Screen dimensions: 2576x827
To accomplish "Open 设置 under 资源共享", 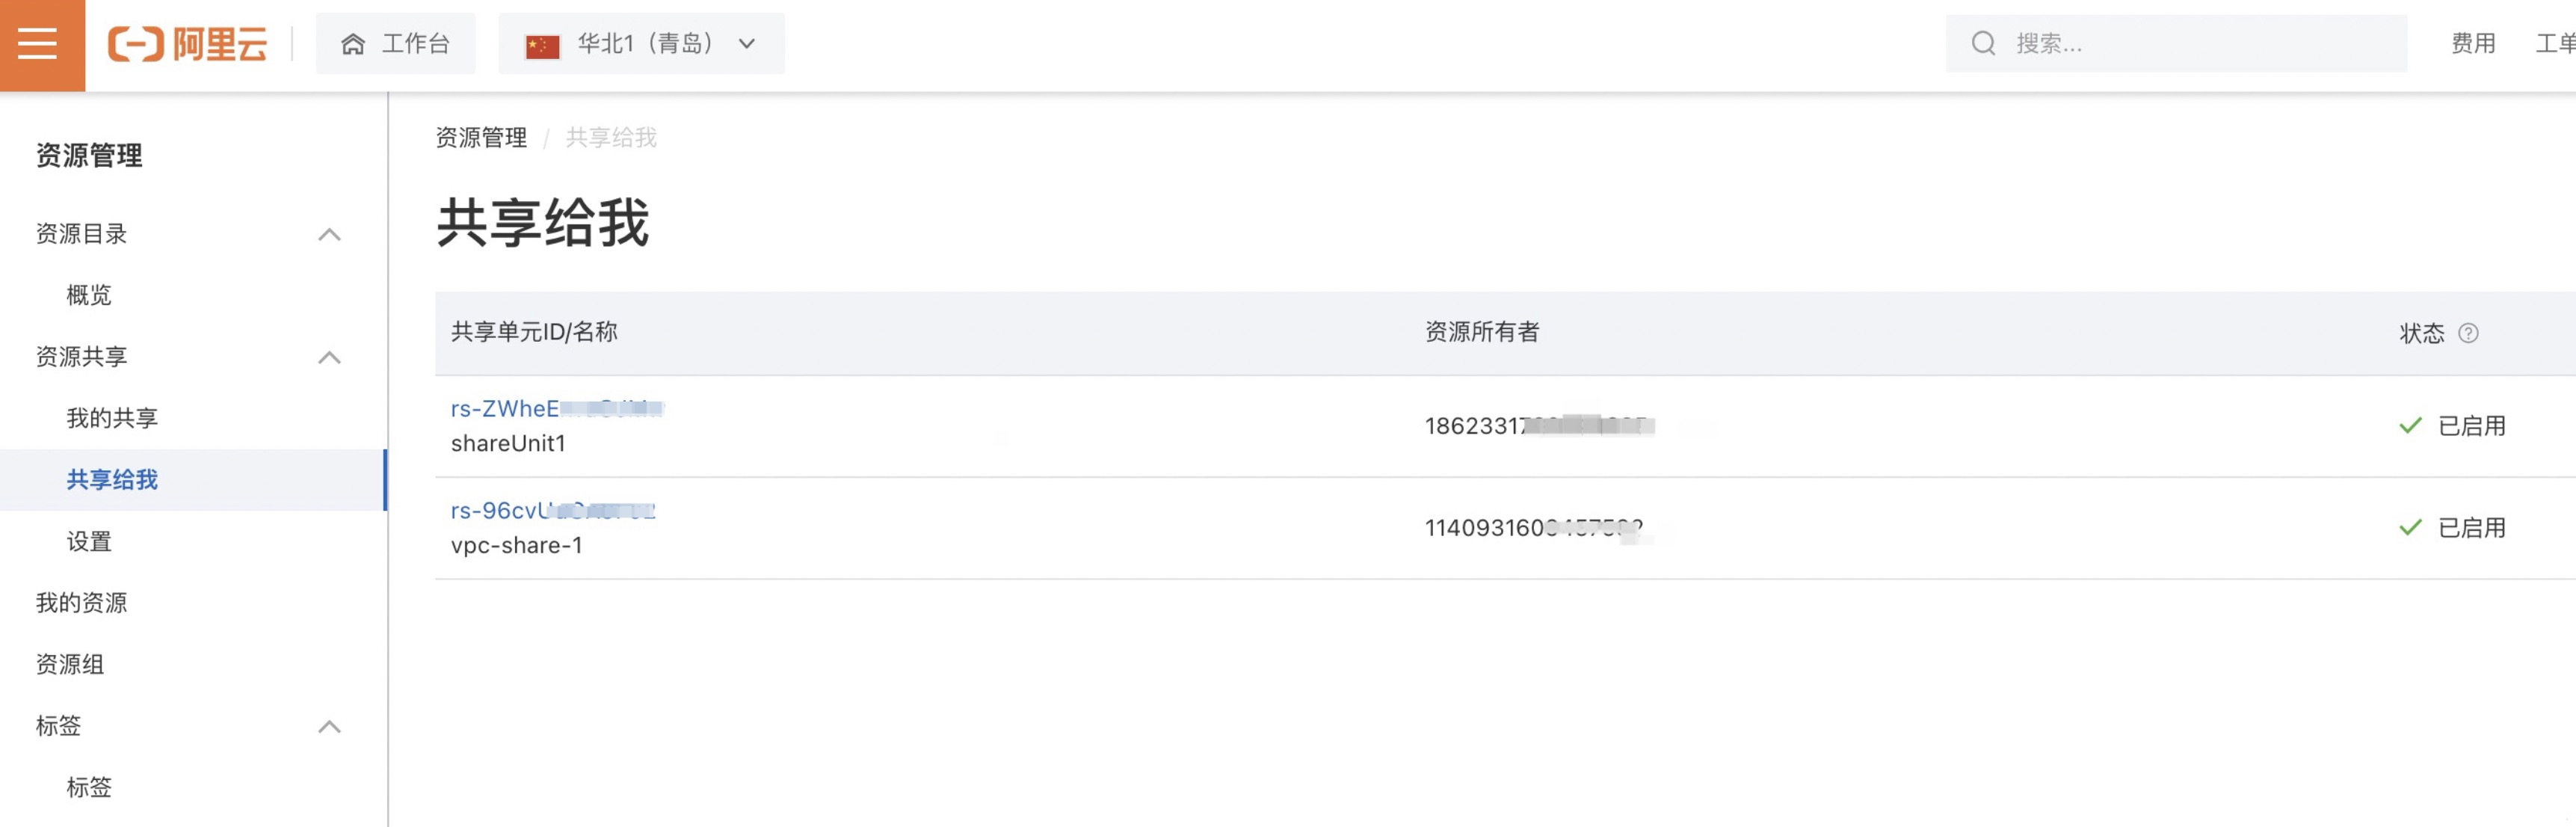I will coord(89,542).
